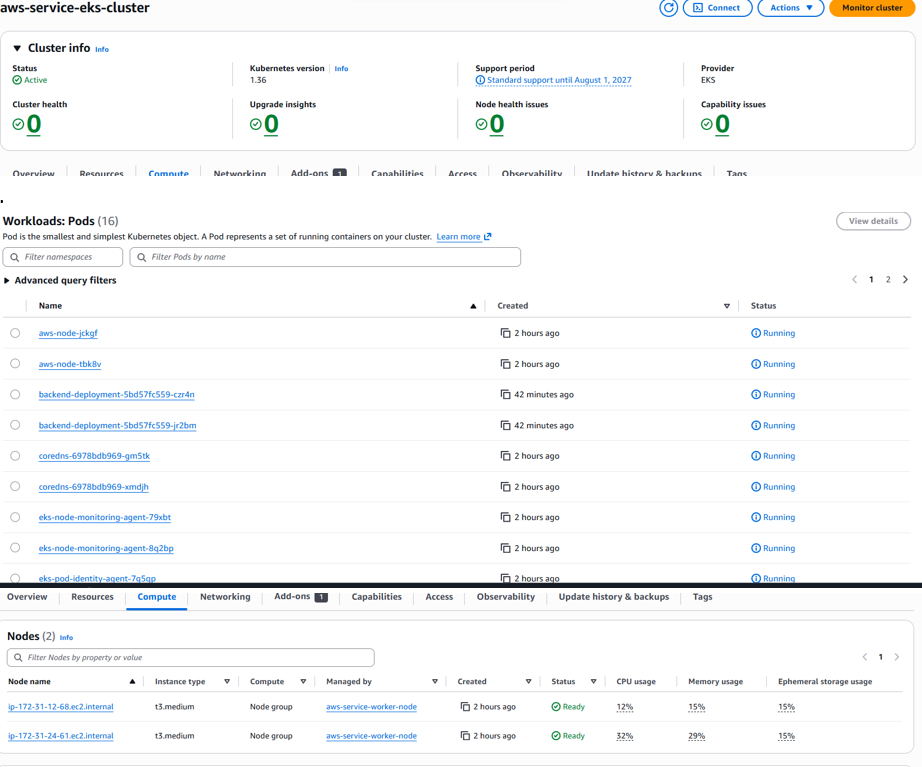Open page 2 of Pods list

pos(888,279)
